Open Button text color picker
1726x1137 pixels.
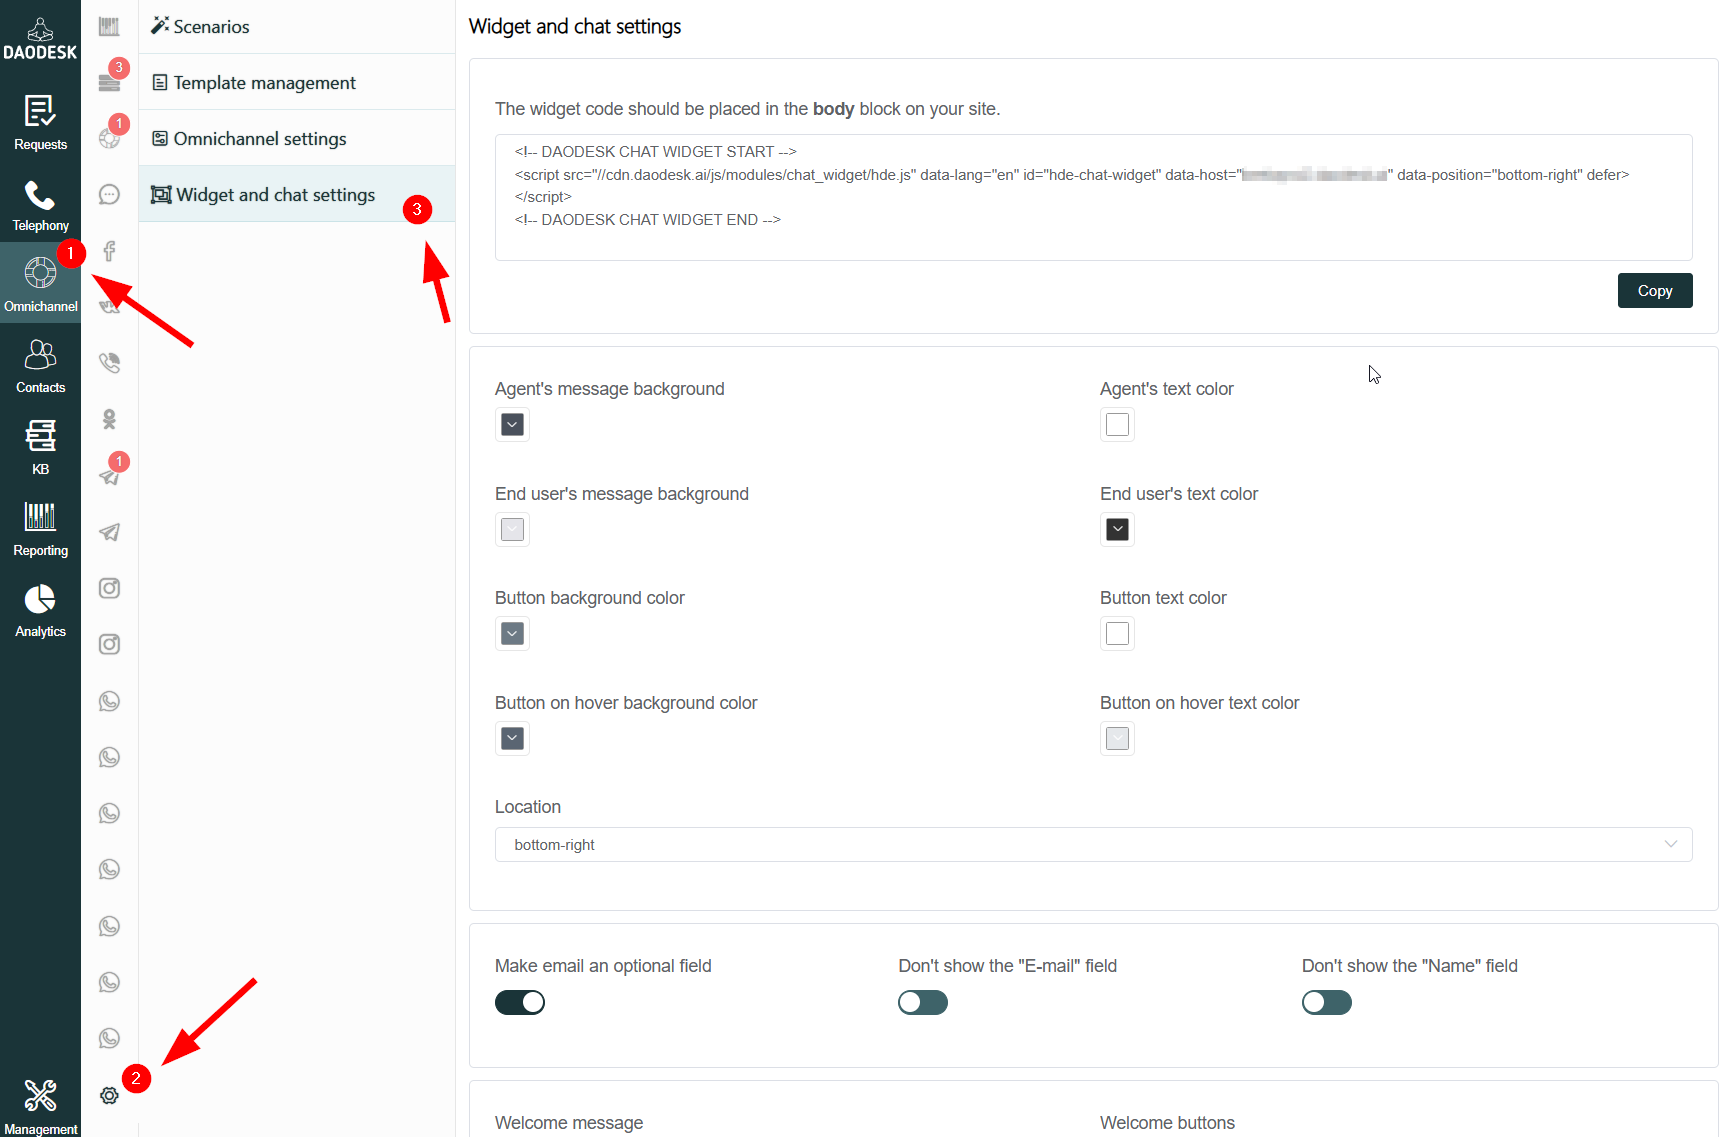[x=1117, y=634]
